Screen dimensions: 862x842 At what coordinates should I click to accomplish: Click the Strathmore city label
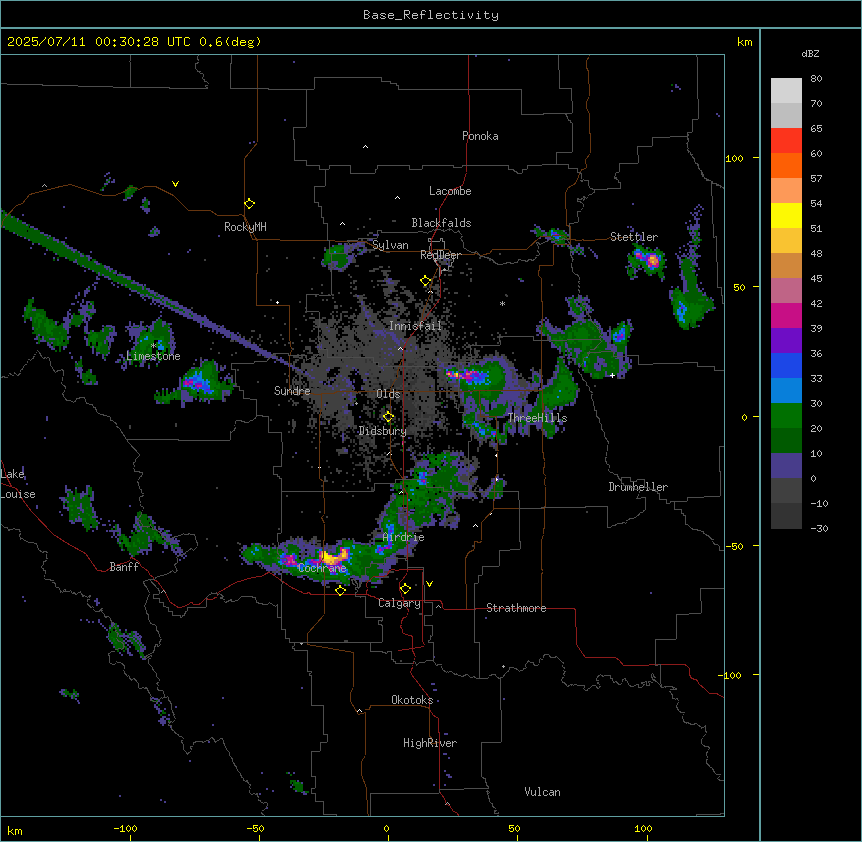pos(516,608)
